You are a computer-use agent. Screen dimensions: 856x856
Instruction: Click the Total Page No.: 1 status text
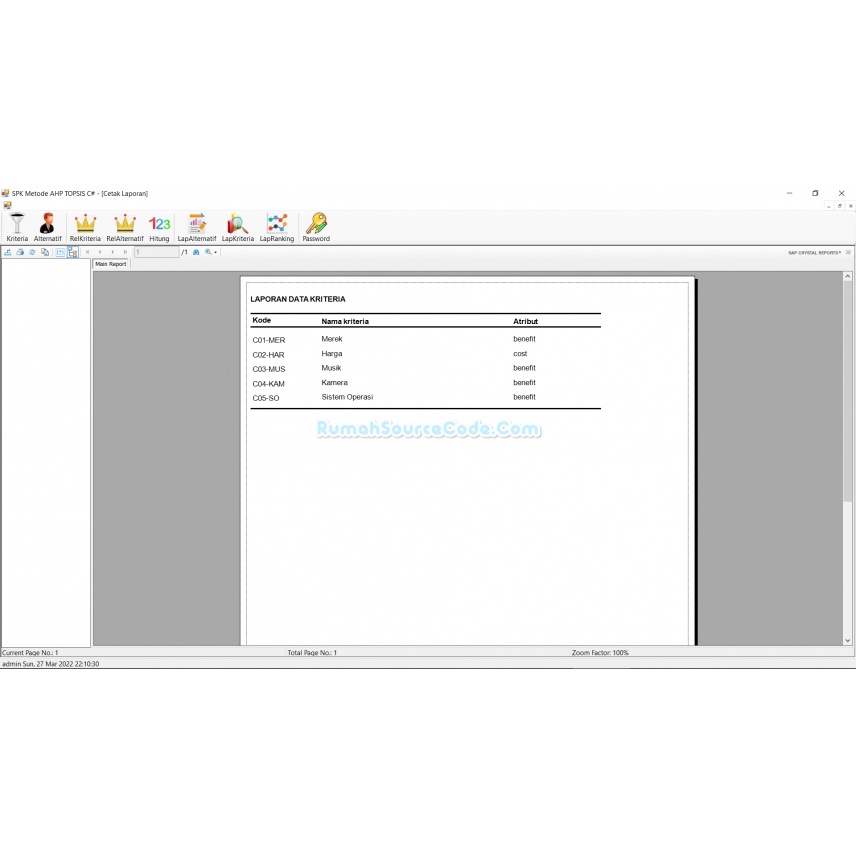312,652
